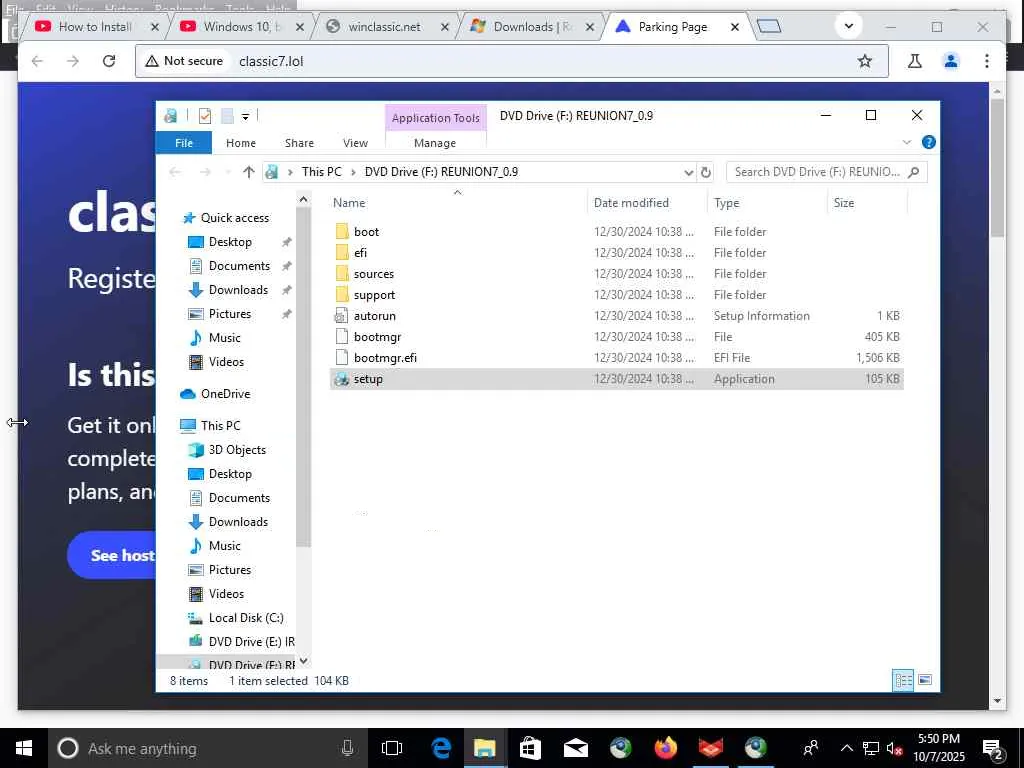Open the Windows Start menu
The image size is (1024, 768).
pos(24,748)
